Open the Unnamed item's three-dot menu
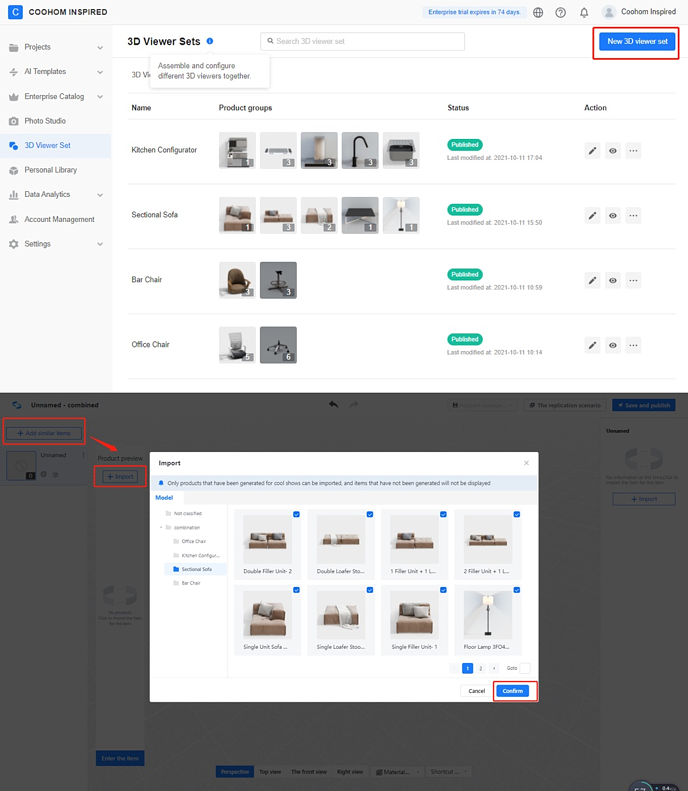The height and width of the screenshot is (791, 688). pyautogui.click(x=83, y=455)
